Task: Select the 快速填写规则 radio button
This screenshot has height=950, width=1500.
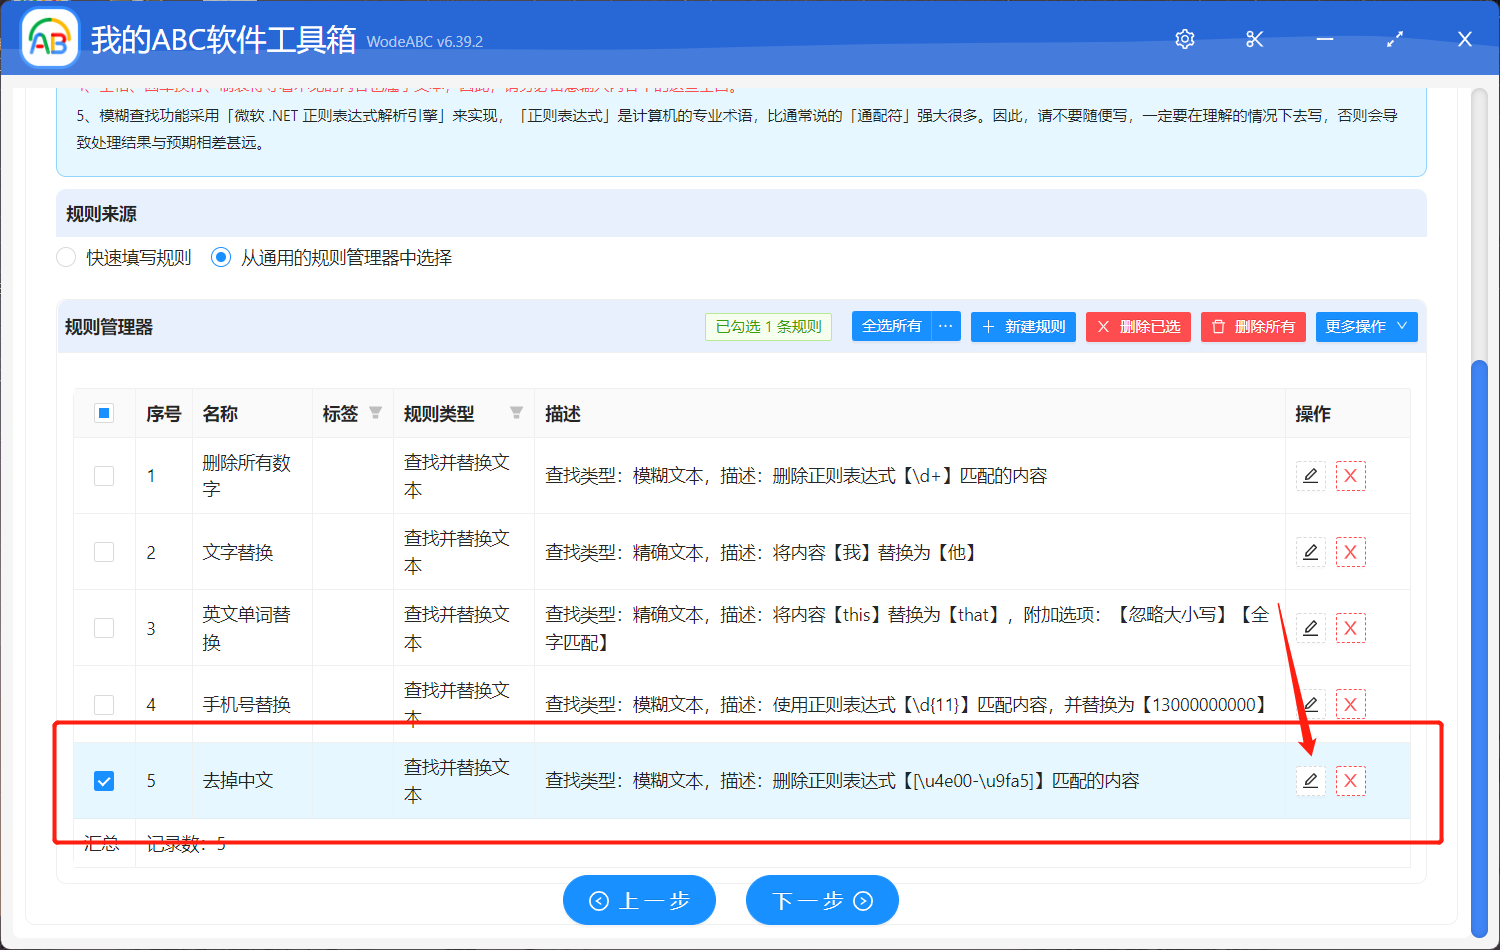Action: (65, 257)
